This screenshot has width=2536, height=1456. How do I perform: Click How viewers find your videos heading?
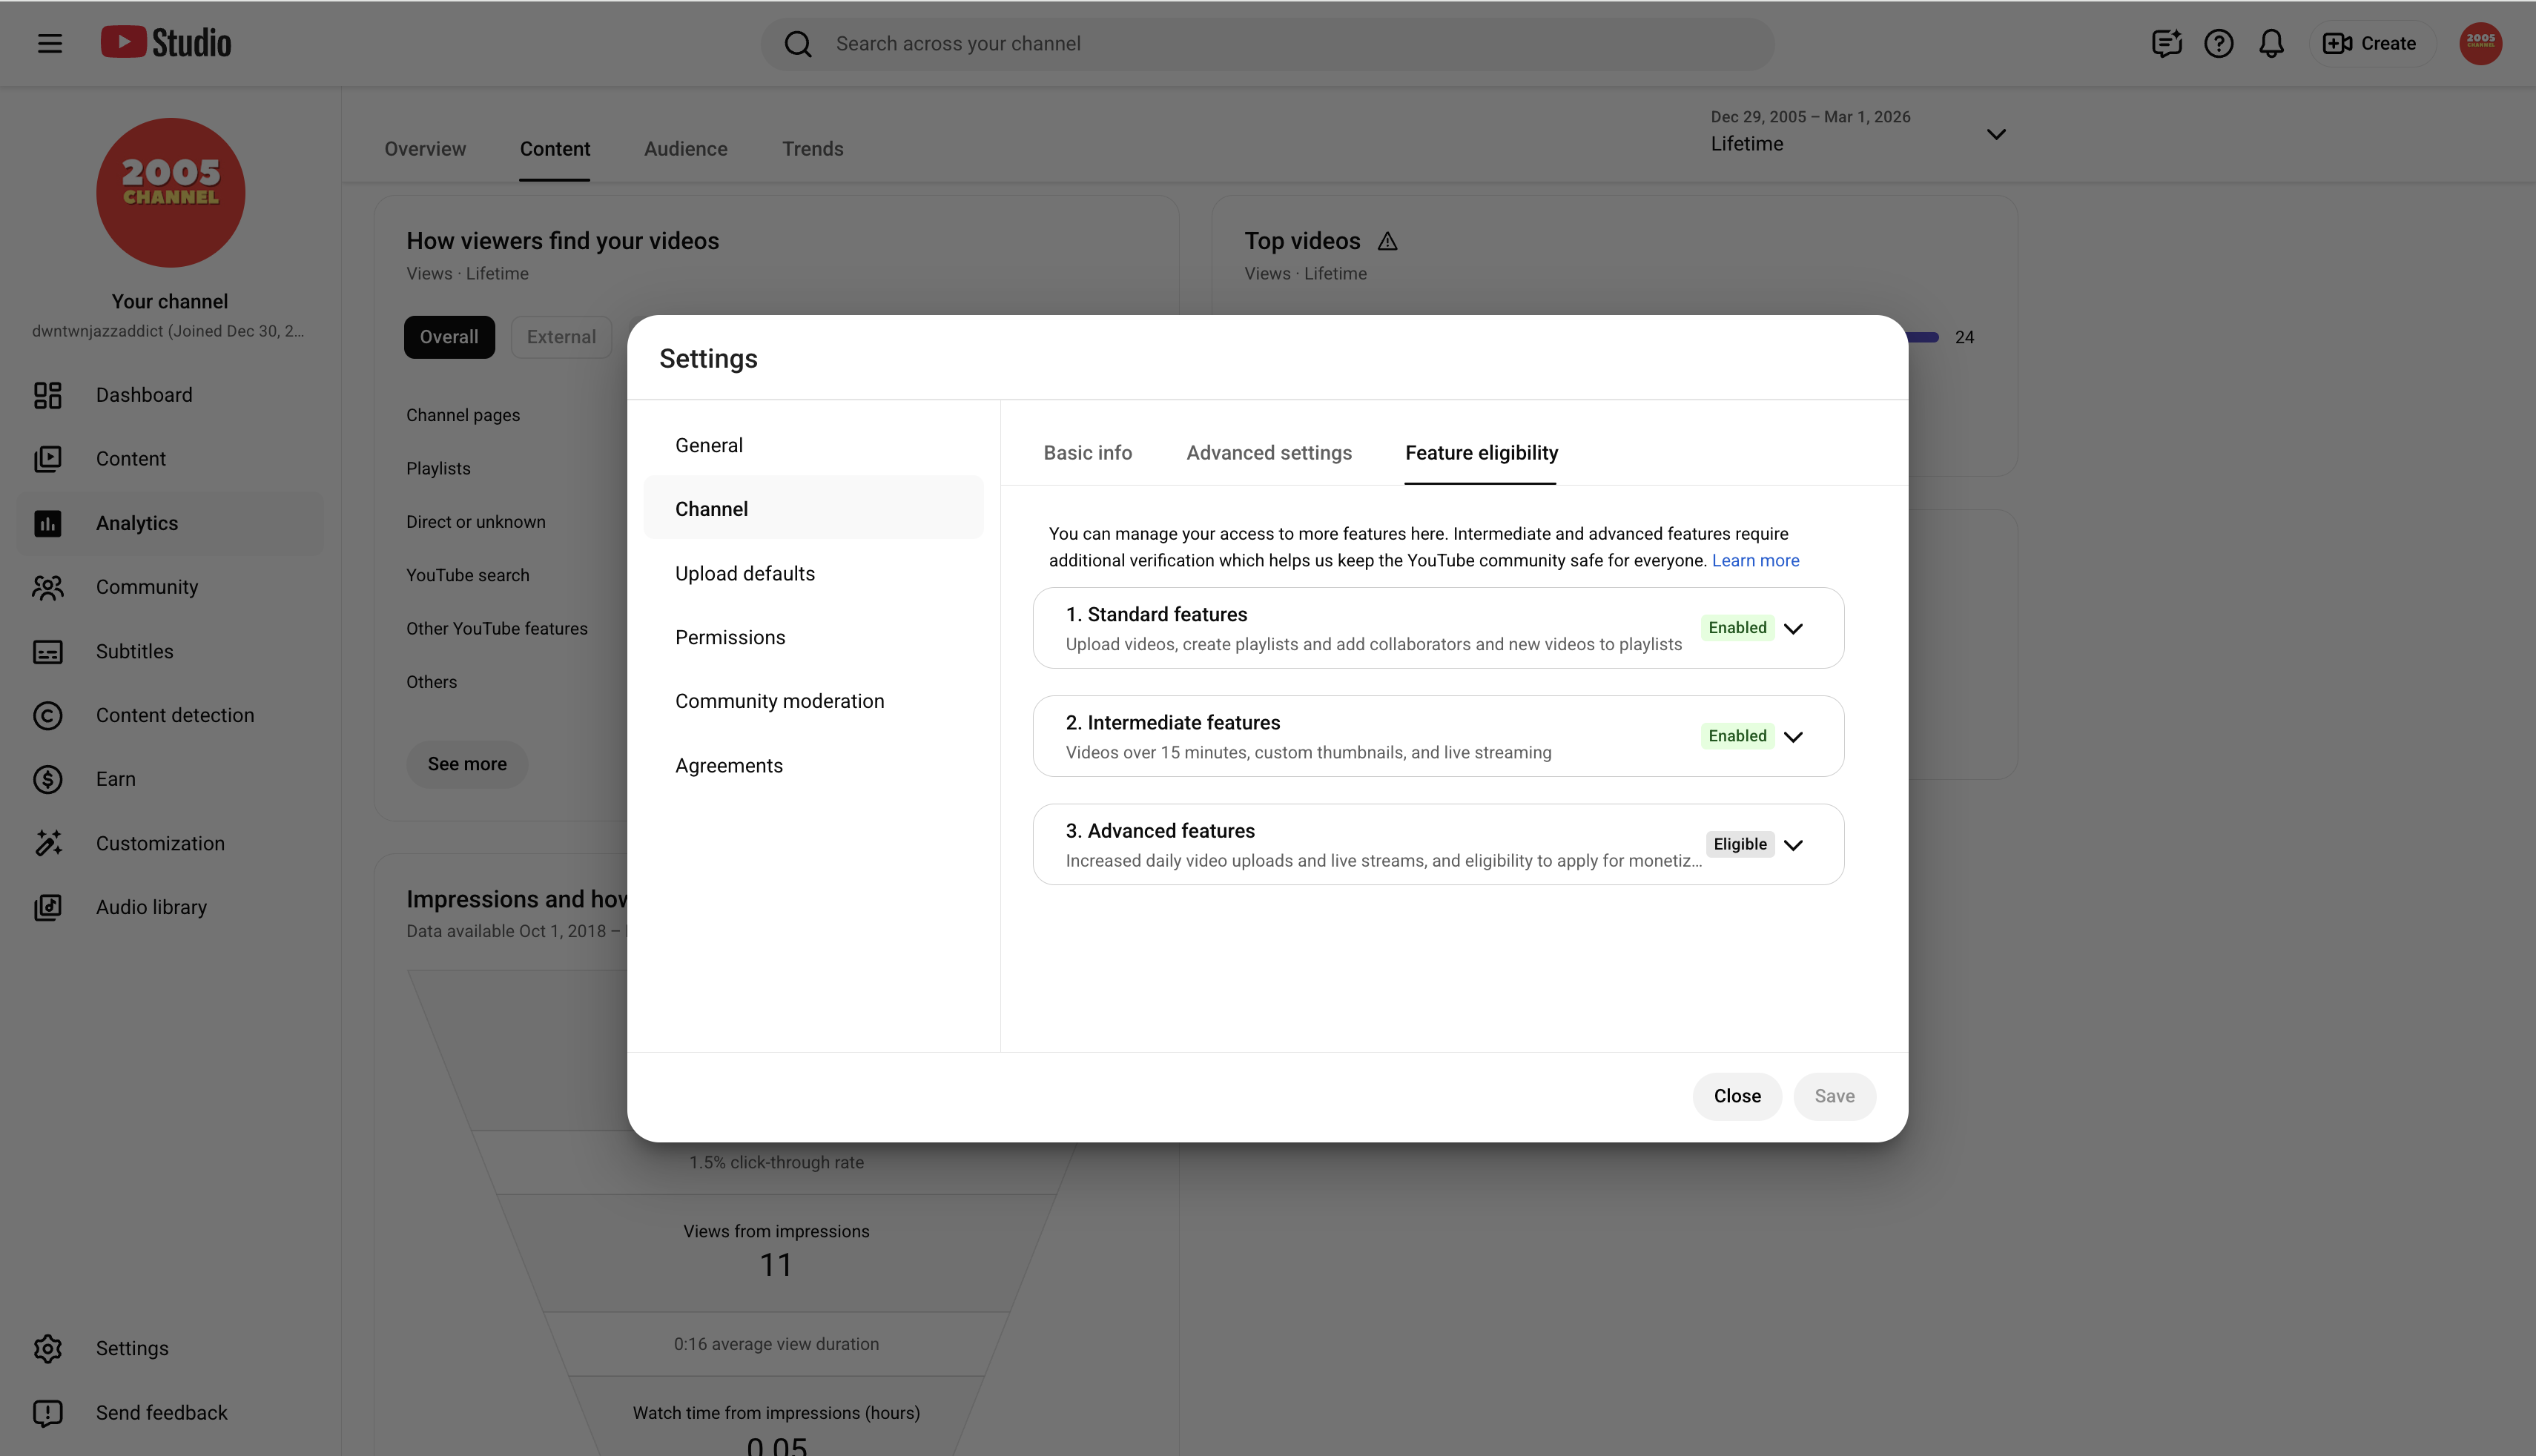[563, 241]
